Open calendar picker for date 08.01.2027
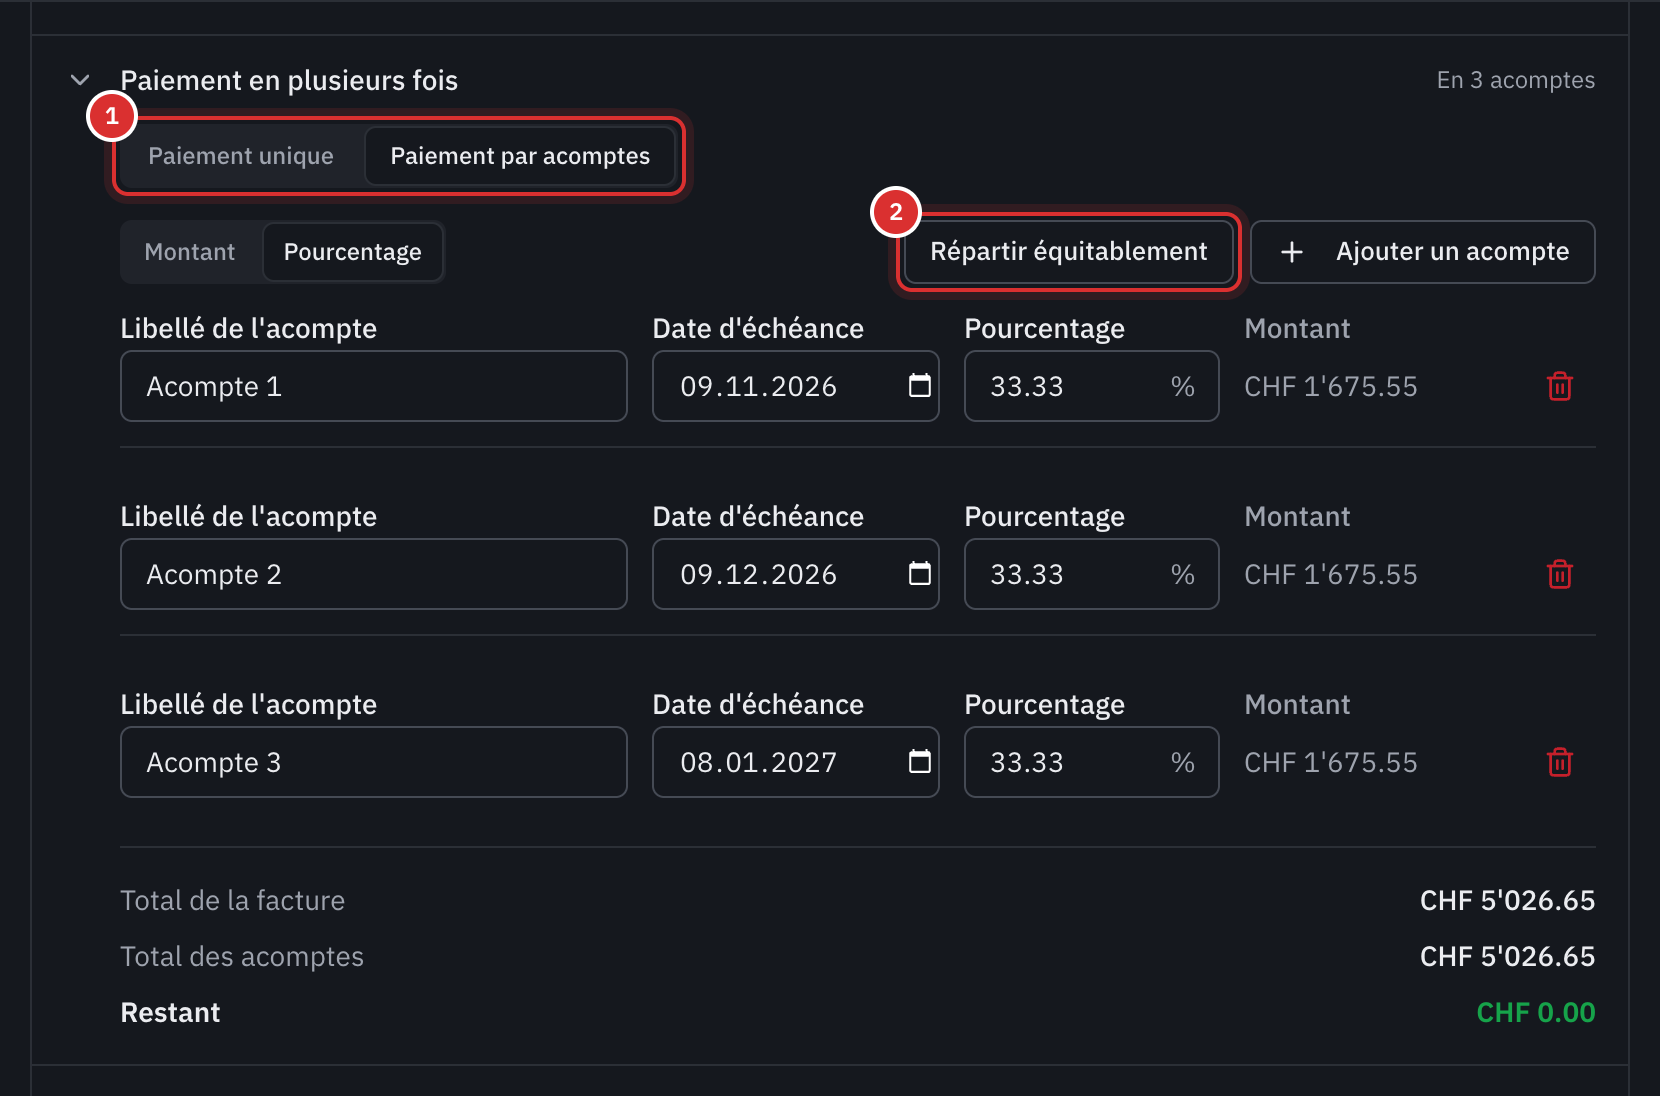This screenshot has height=1096, width=1660. [919, 762]
